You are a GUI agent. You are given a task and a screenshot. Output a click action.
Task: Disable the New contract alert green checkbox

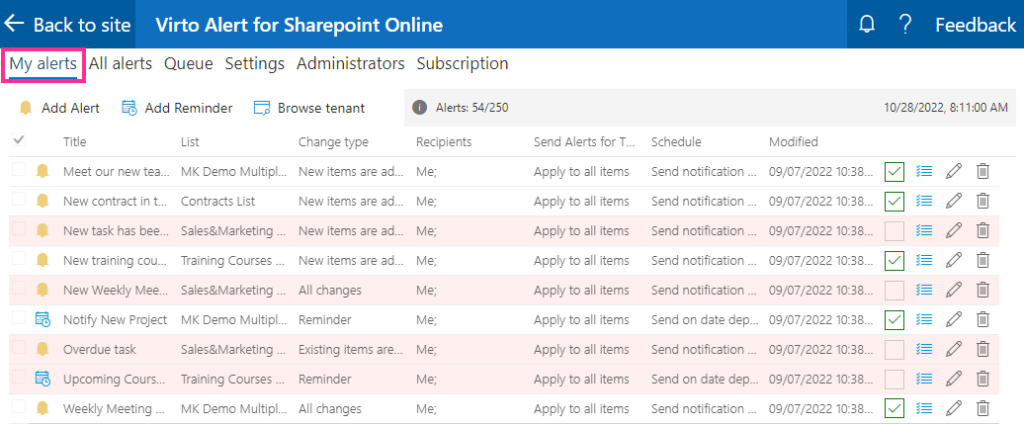(894, 201)
